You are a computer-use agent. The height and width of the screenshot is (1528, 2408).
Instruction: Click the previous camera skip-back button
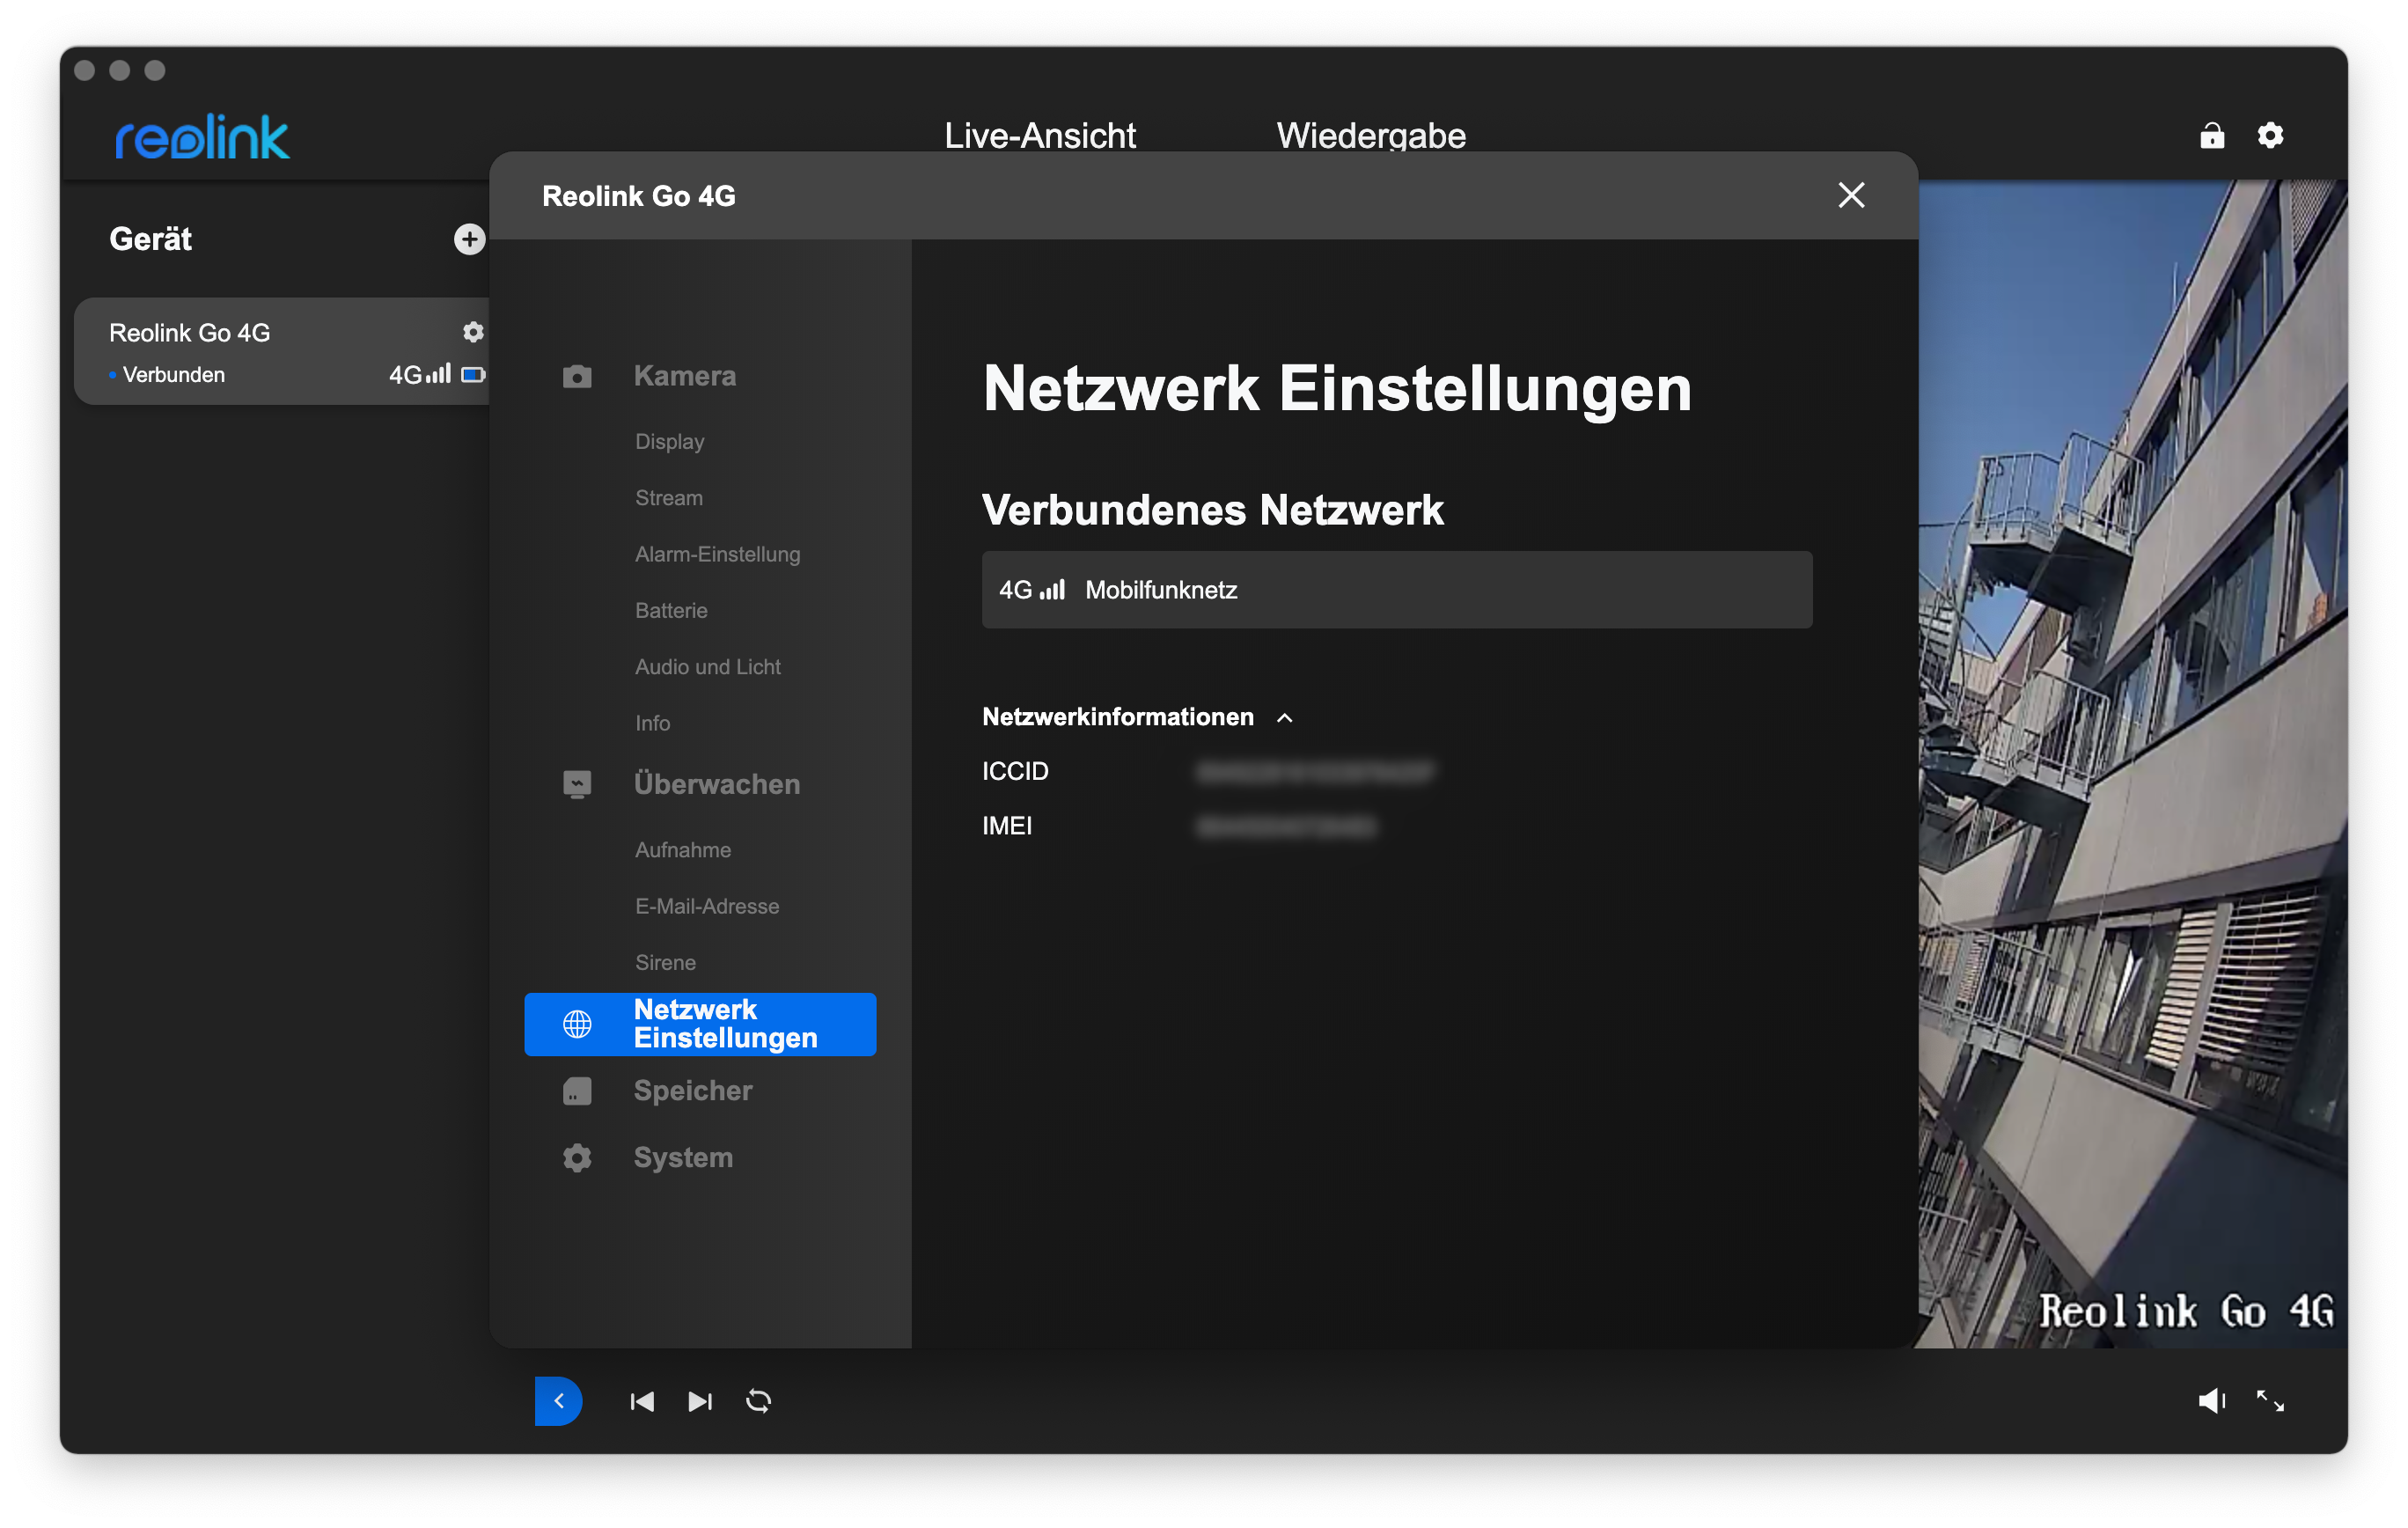tap(642, 1401)
